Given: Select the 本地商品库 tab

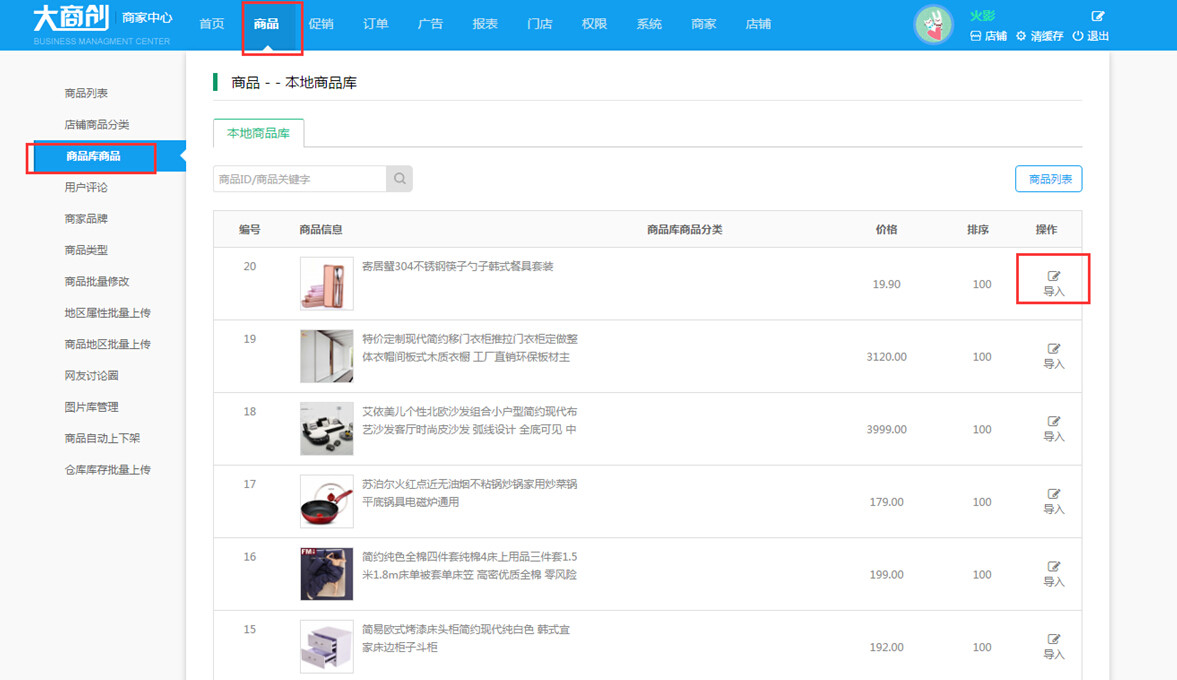Looking at the screenshot, I should coord(258,133).
